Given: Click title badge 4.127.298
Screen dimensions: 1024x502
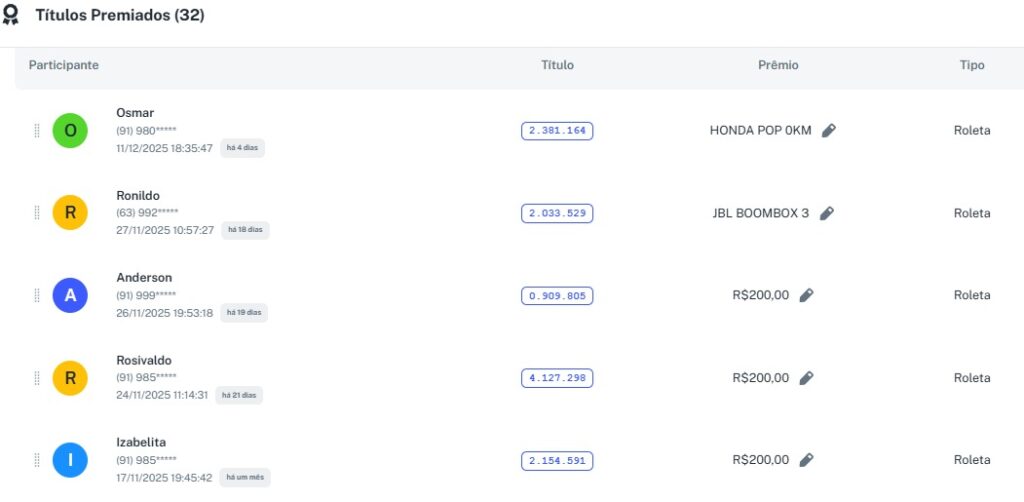Looking at the screenshot, I should click(x=557, y=378).
